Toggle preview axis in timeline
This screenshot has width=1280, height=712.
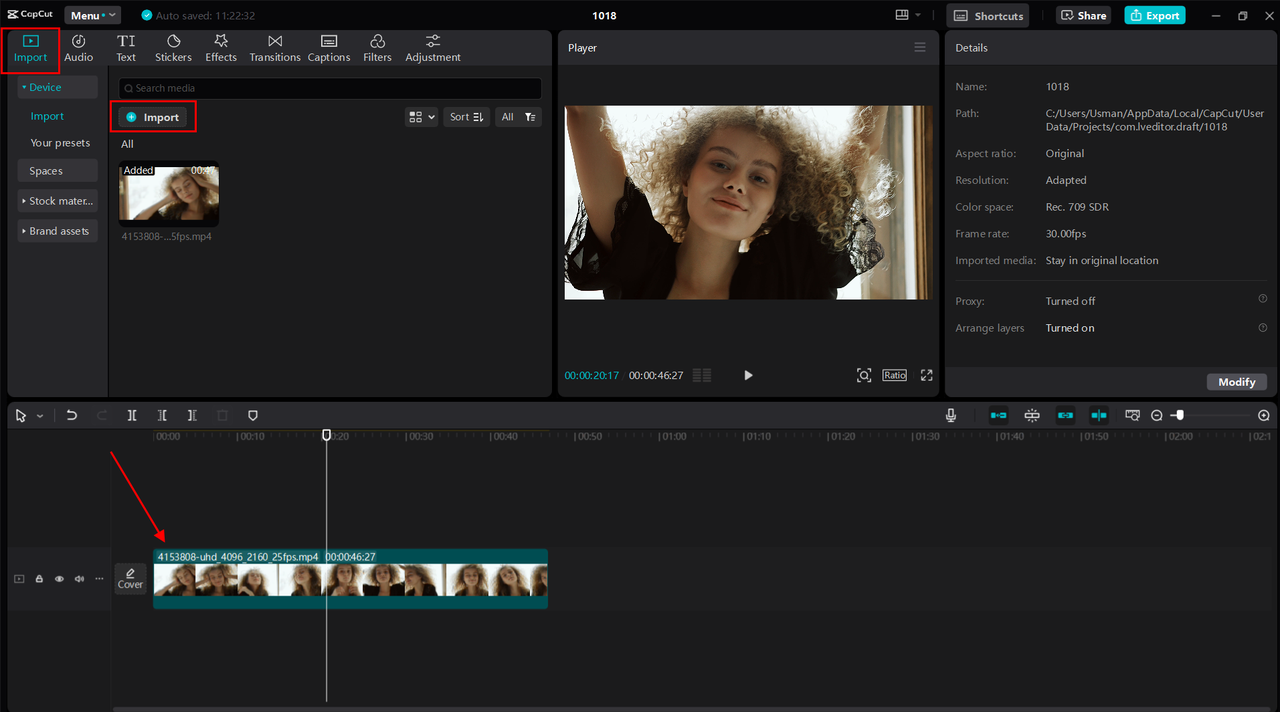(1099, 415)
